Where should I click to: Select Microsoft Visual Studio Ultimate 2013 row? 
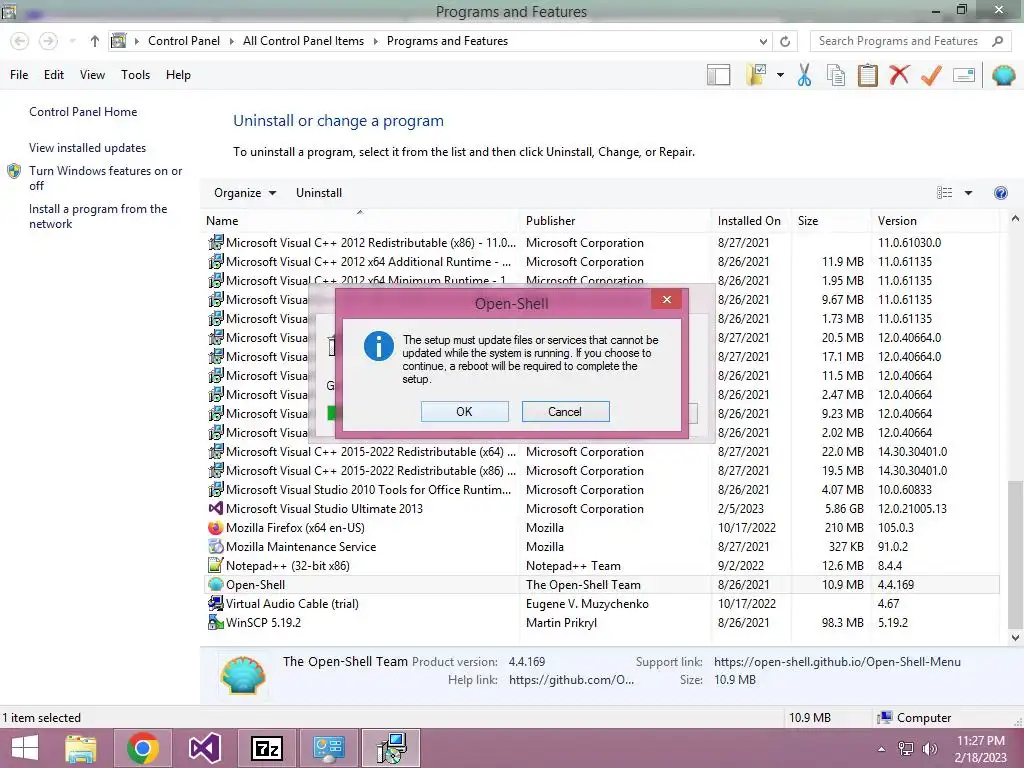(602, 509)
